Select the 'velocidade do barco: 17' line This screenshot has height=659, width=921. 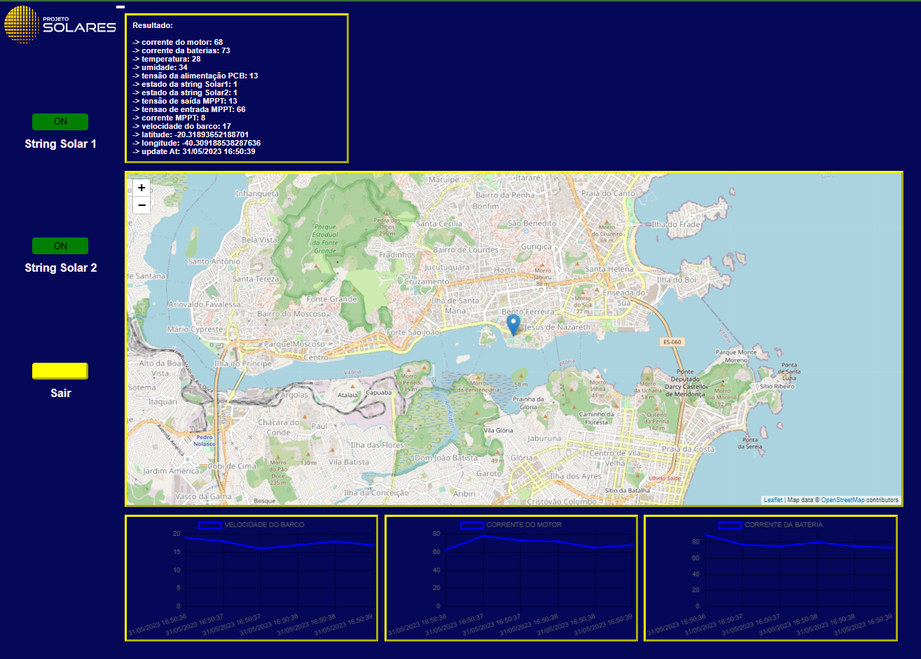(x=181, y=126)
